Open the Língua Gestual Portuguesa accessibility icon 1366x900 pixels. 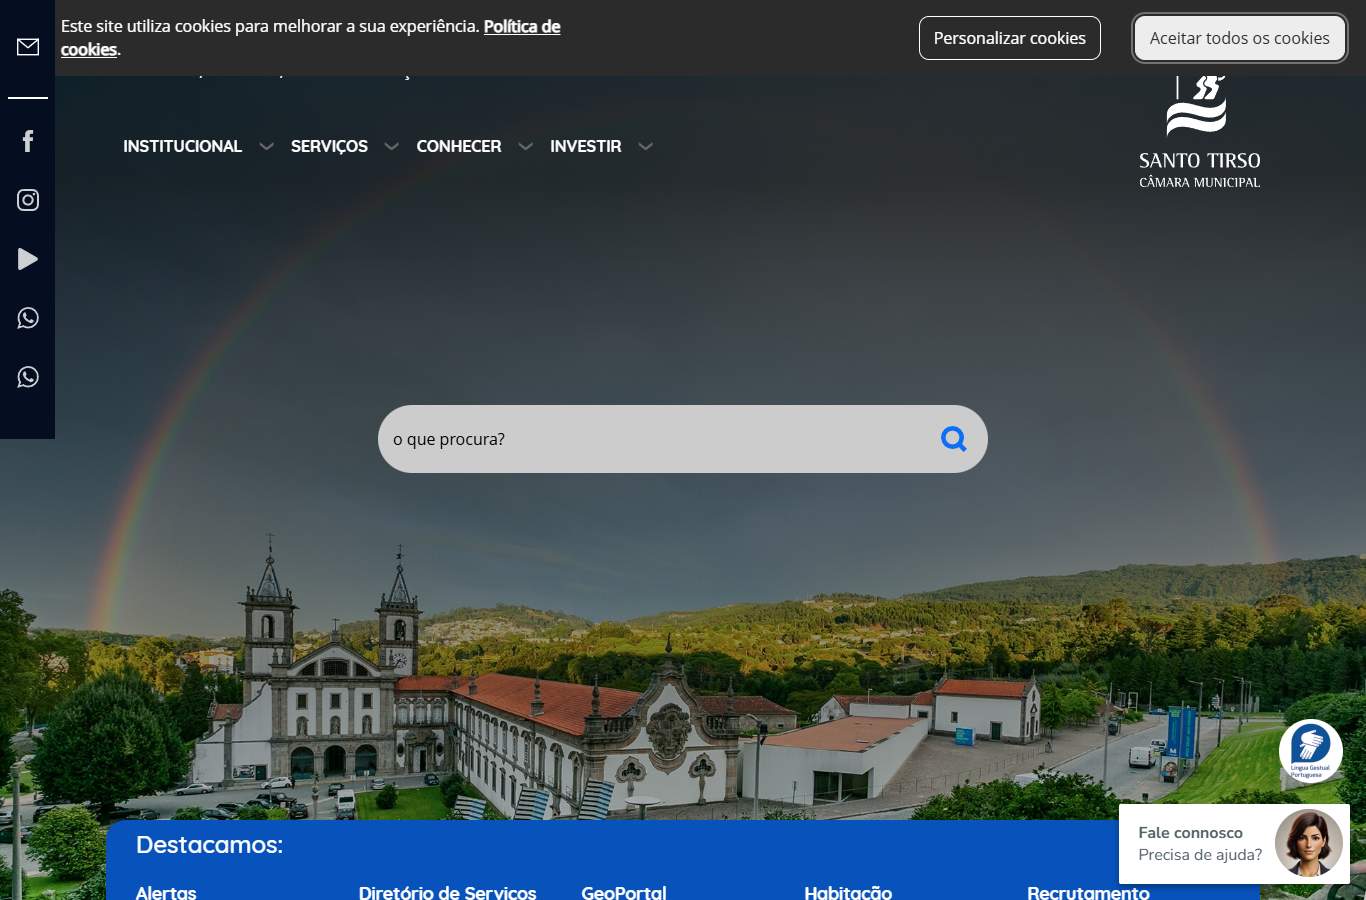[x=1310, y=751]
